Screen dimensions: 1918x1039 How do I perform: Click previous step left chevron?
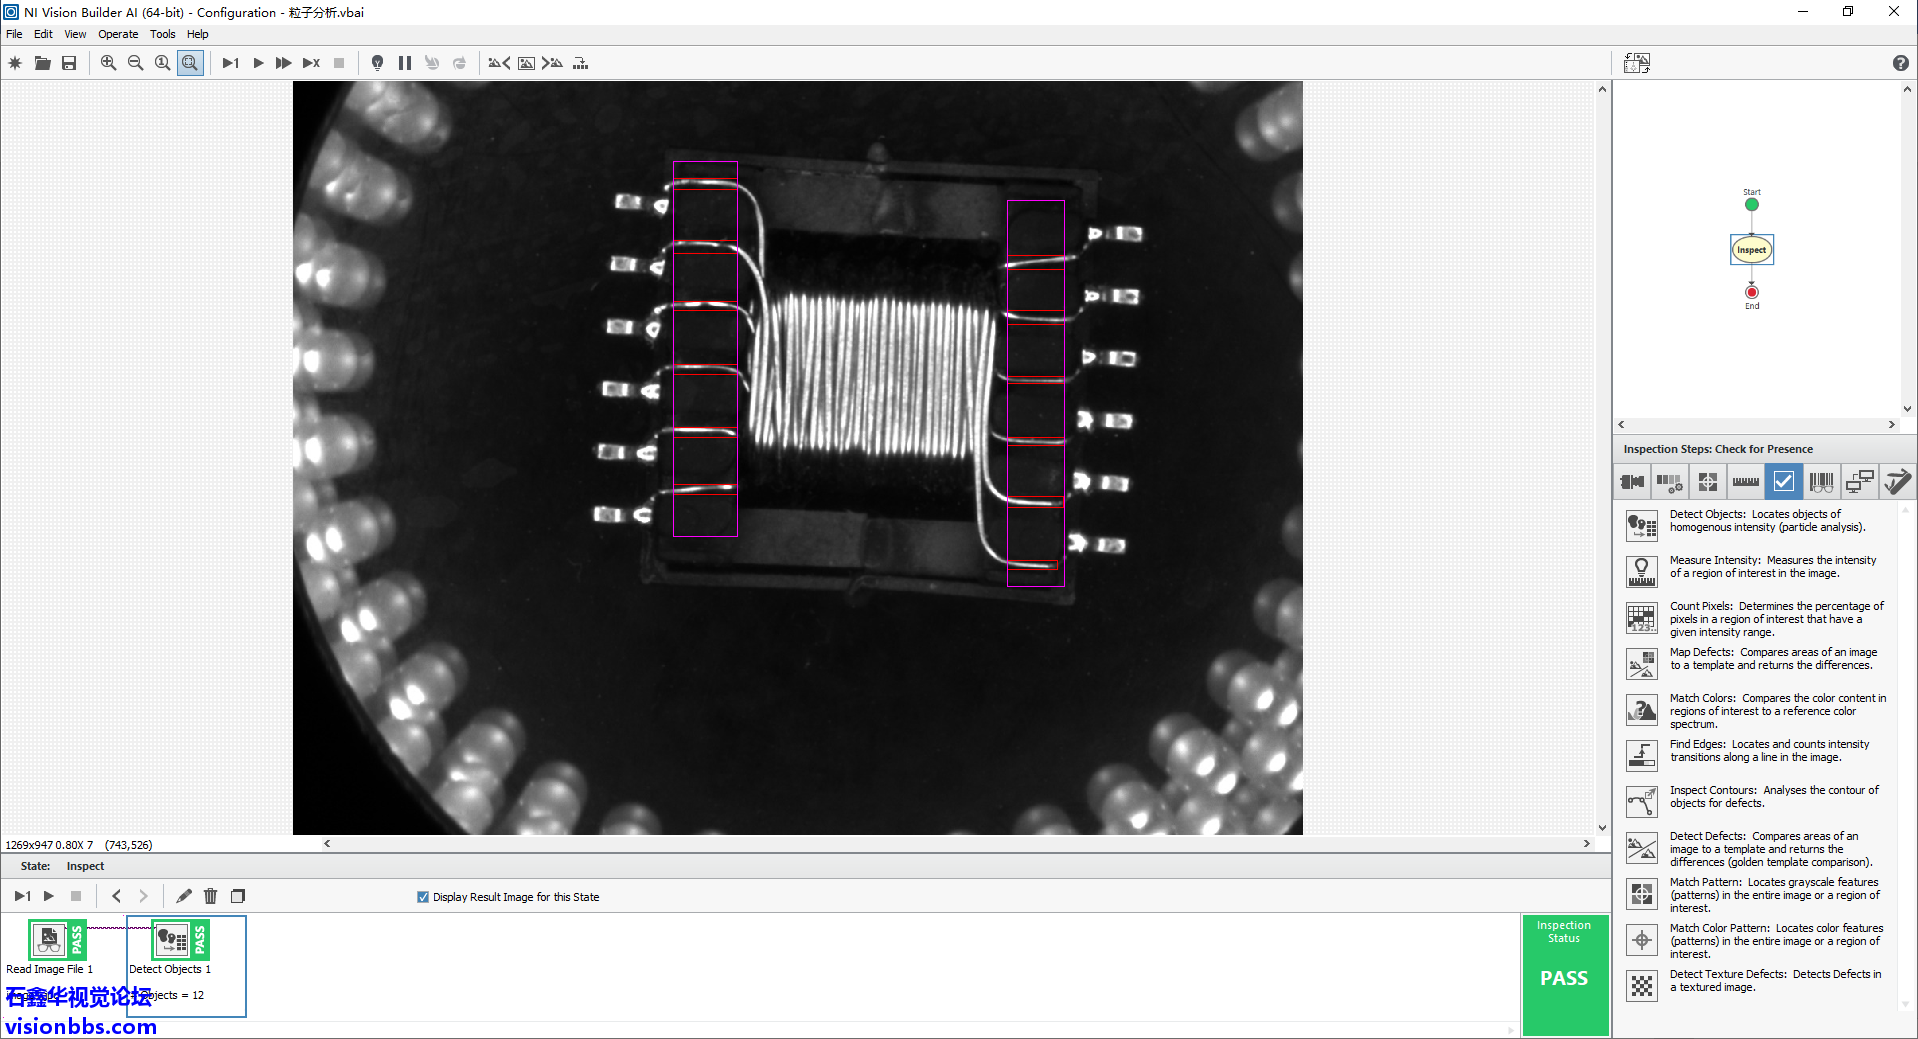(117, 896)
